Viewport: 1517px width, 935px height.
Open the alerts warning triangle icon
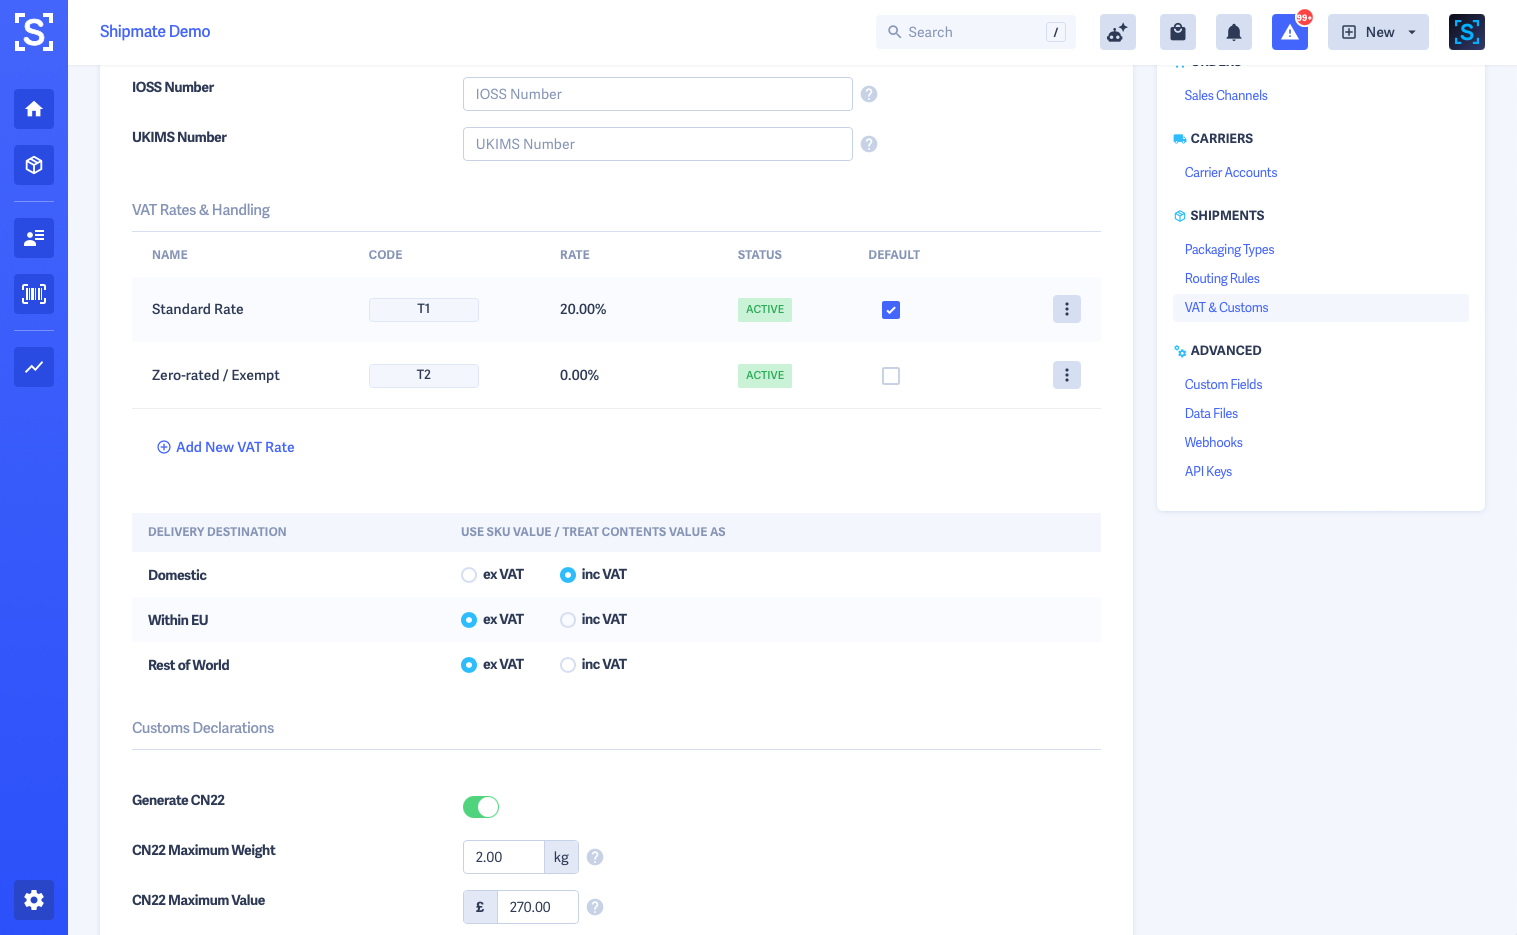tap(1290, 32)
